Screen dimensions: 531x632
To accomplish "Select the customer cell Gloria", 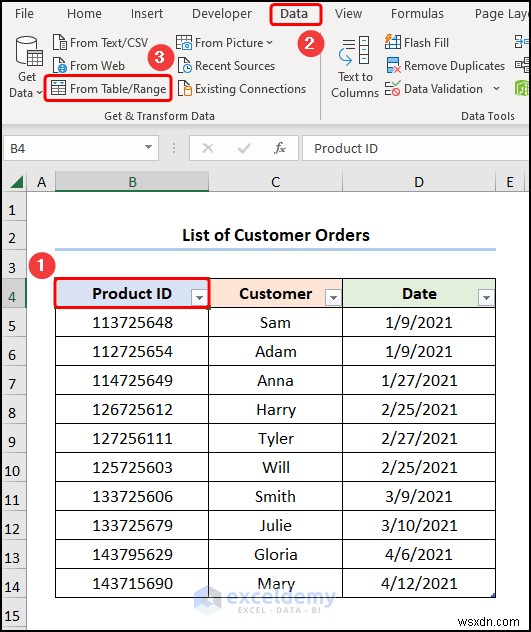I will pyautogui.click(x=276, y=555).
